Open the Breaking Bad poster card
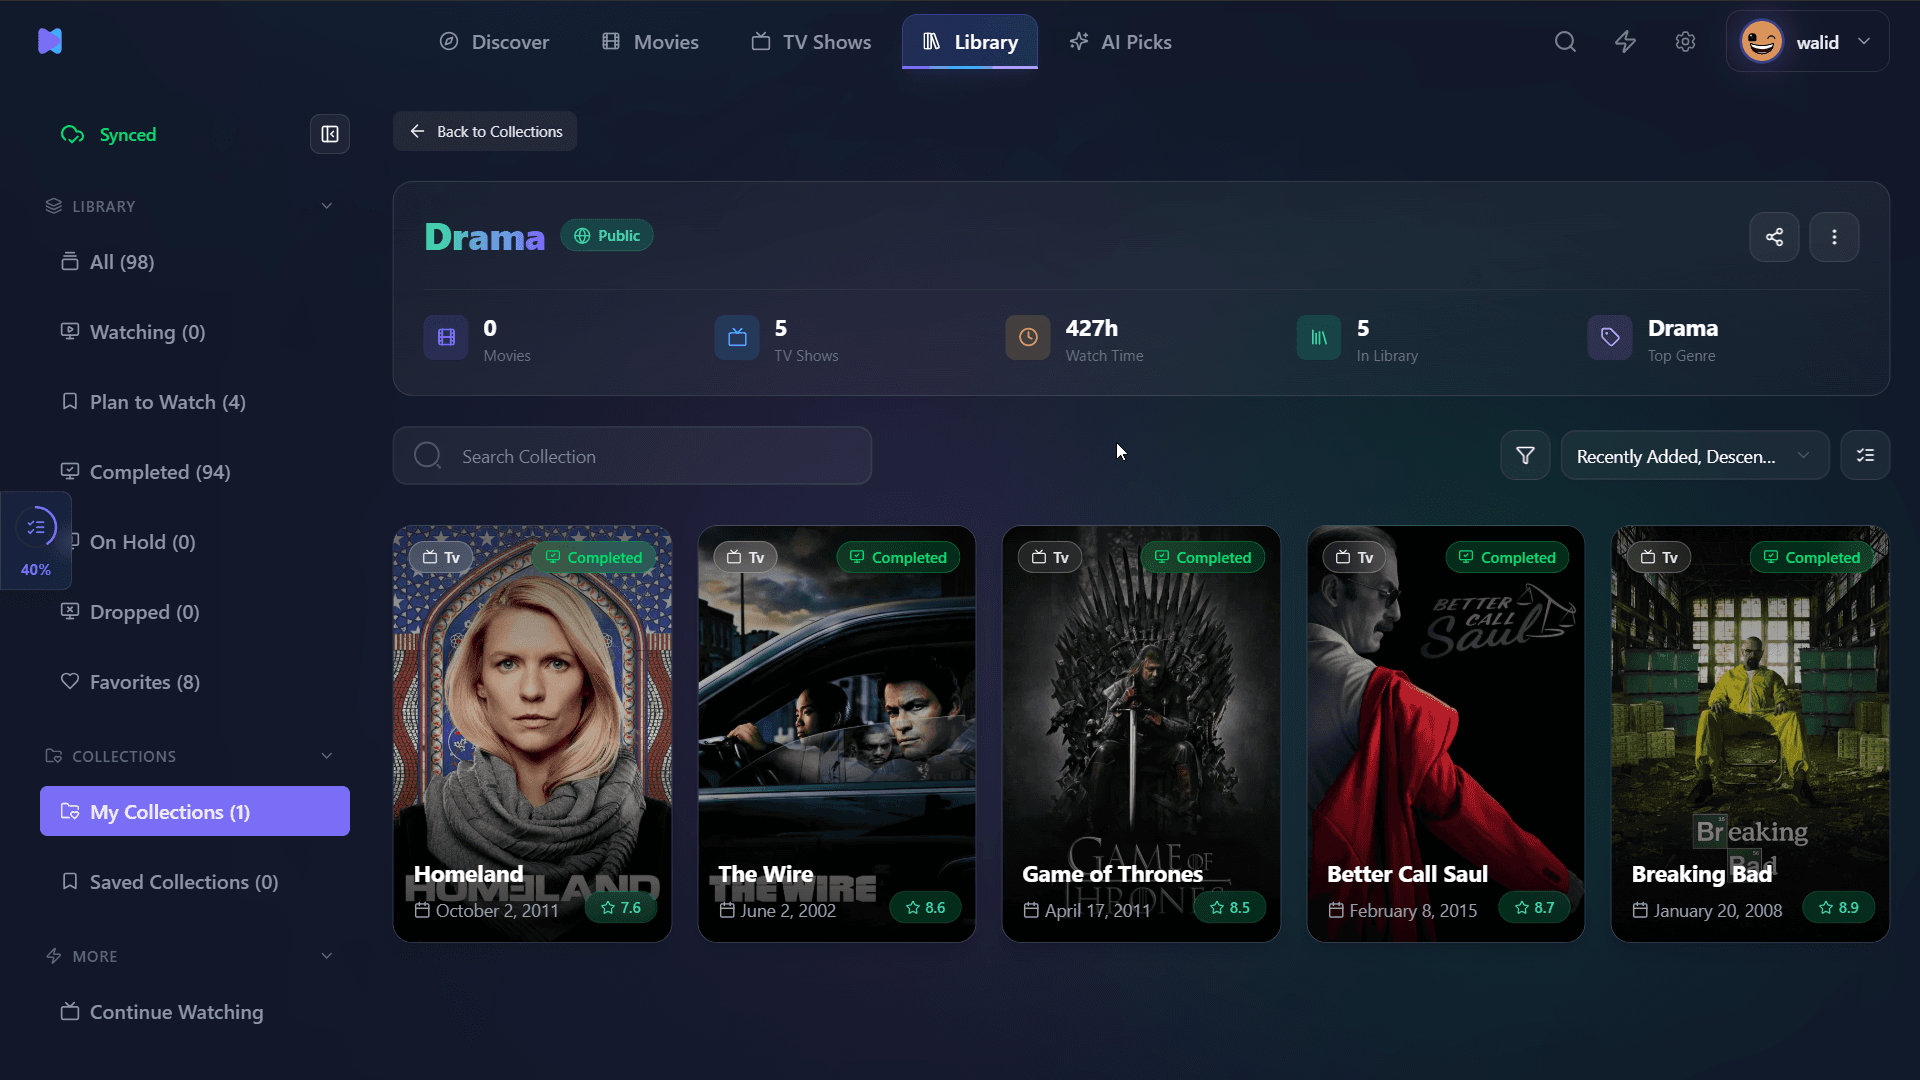This screenshot has height=1080, width=1920. tap(1750, 734)
